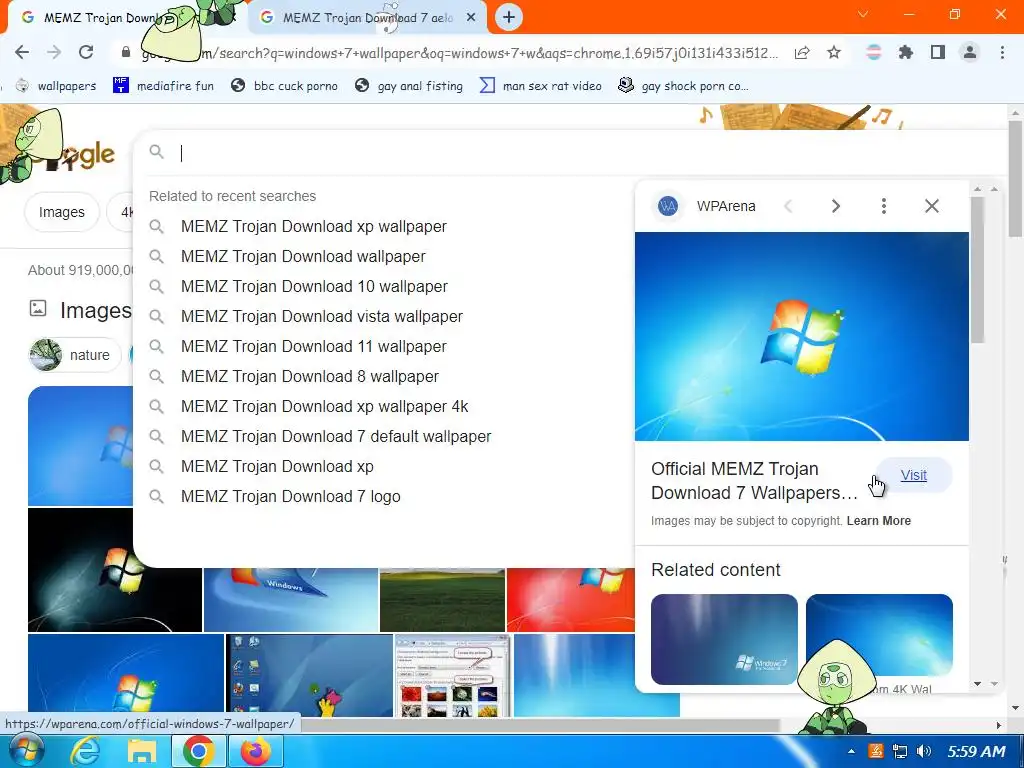This screenshot has height=768, width=1024.
Task: Select suggestion MEMZ Trojan Download 11 wallpaper
Action: [313, 347]
